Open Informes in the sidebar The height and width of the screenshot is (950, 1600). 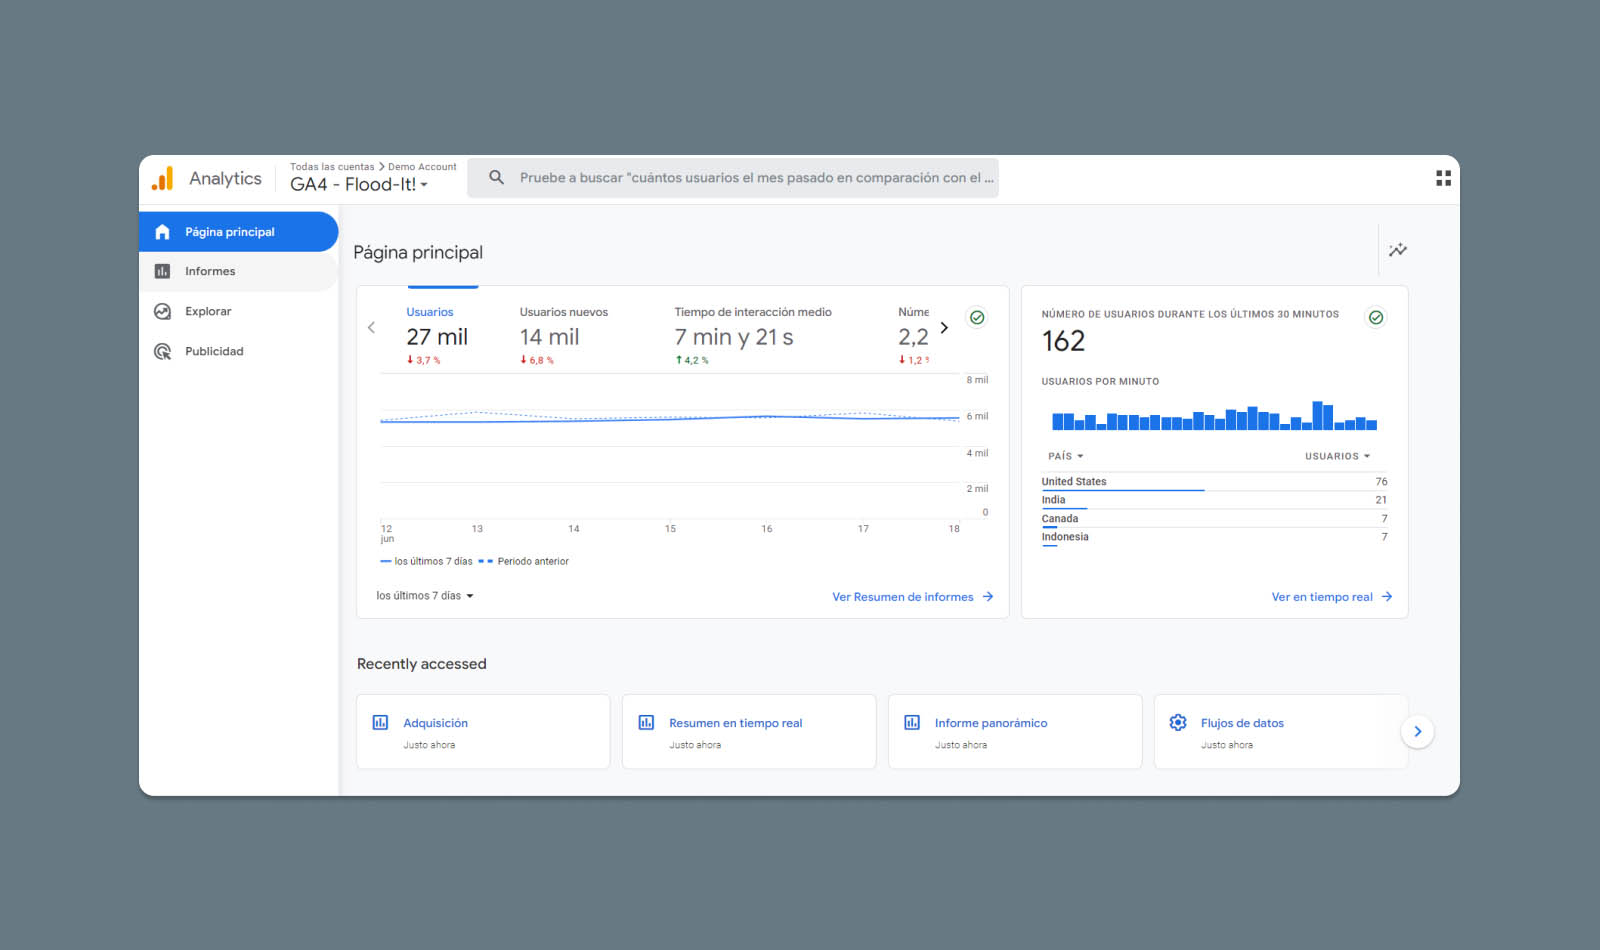(210, 272)
